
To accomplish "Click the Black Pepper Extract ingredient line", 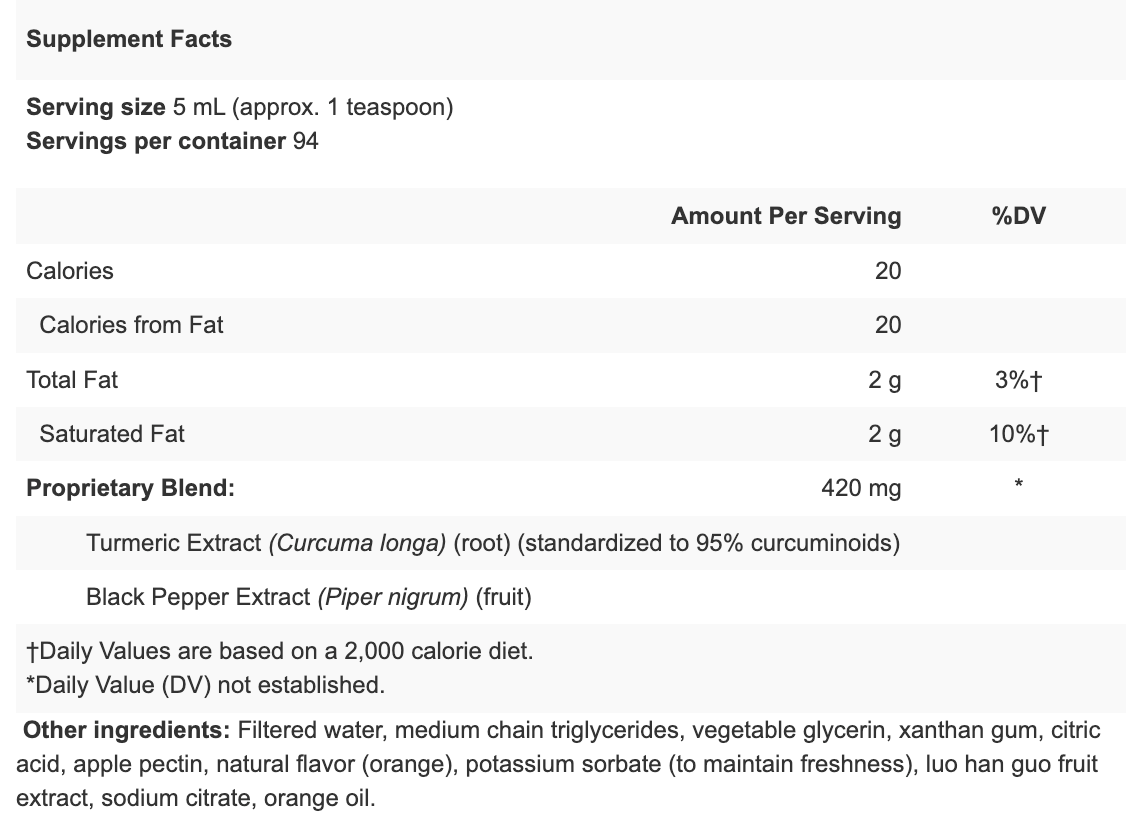I will [x=308, y=598].
